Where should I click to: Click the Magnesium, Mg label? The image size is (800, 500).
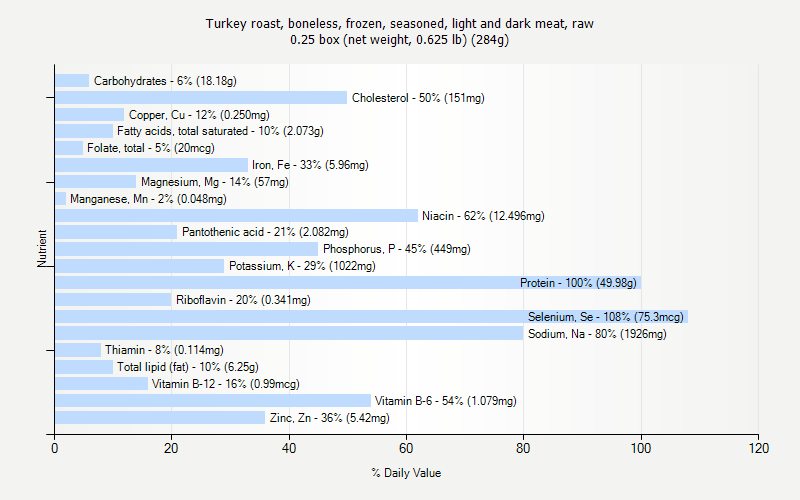click(214, 182)
